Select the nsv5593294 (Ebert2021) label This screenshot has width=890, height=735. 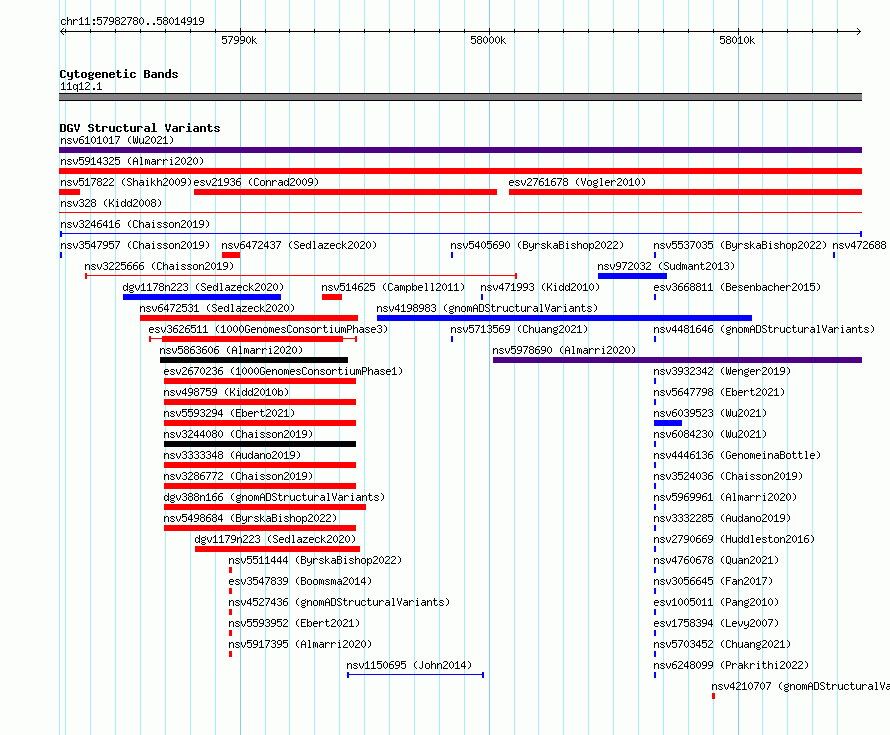pos(229,413)
